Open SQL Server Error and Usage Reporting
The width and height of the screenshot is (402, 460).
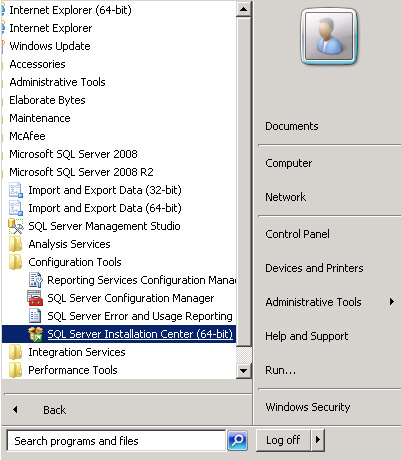click(x=140, y=316)
